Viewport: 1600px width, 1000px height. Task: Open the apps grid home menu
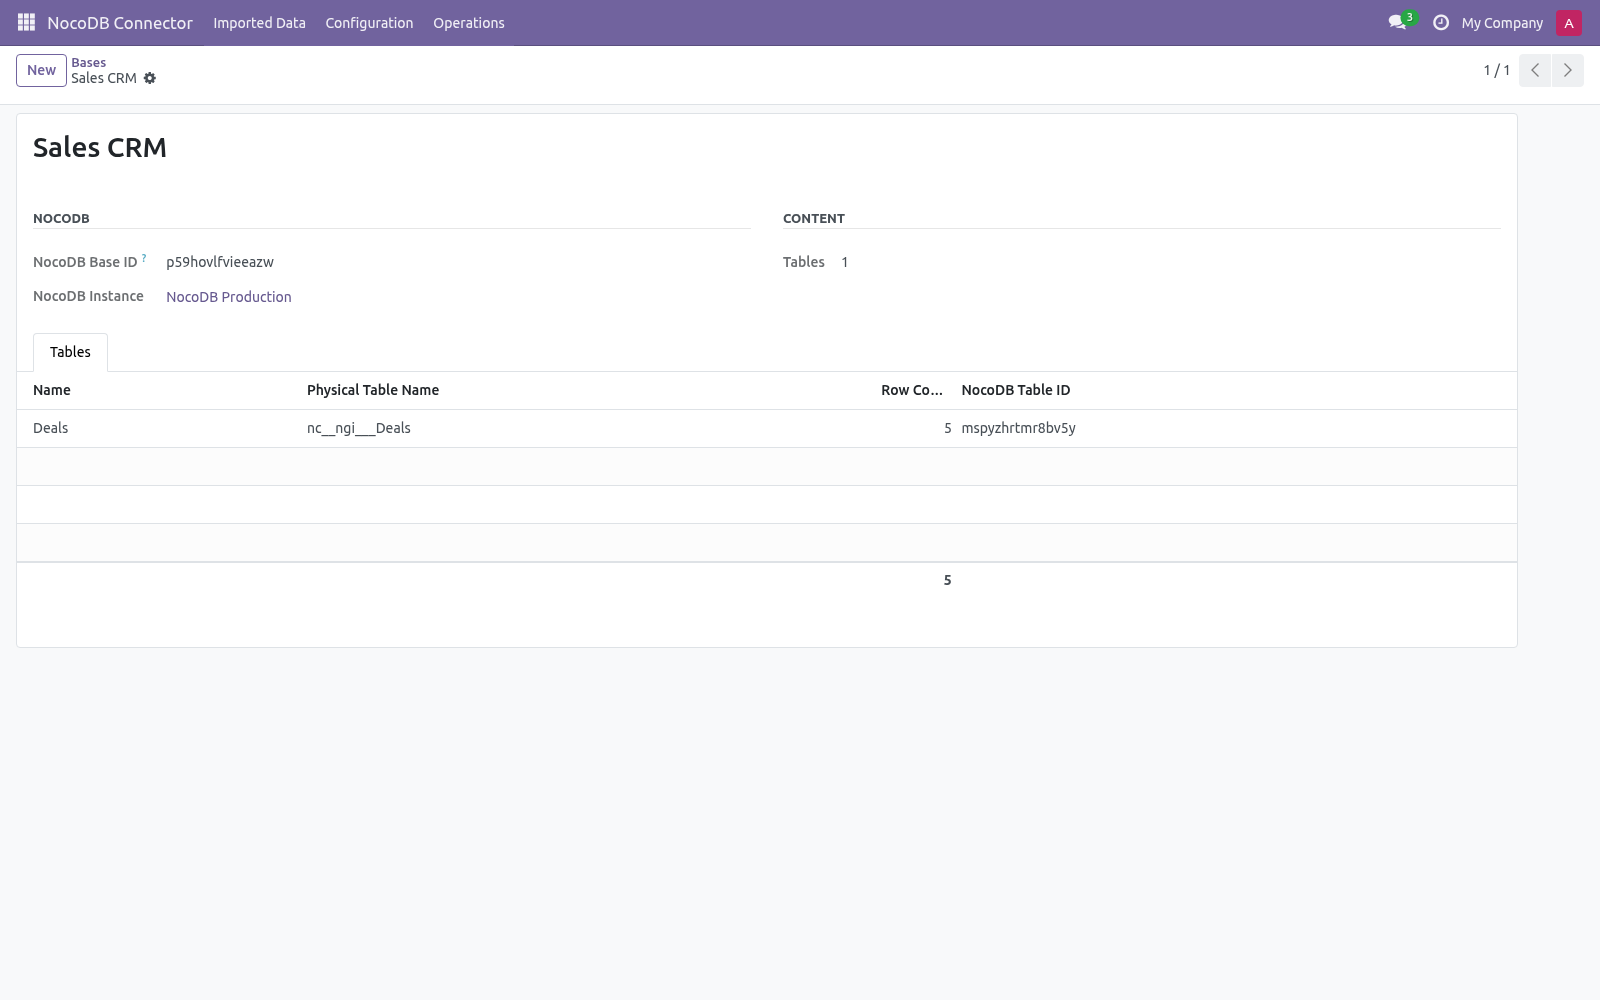click(x=26, y=22)
